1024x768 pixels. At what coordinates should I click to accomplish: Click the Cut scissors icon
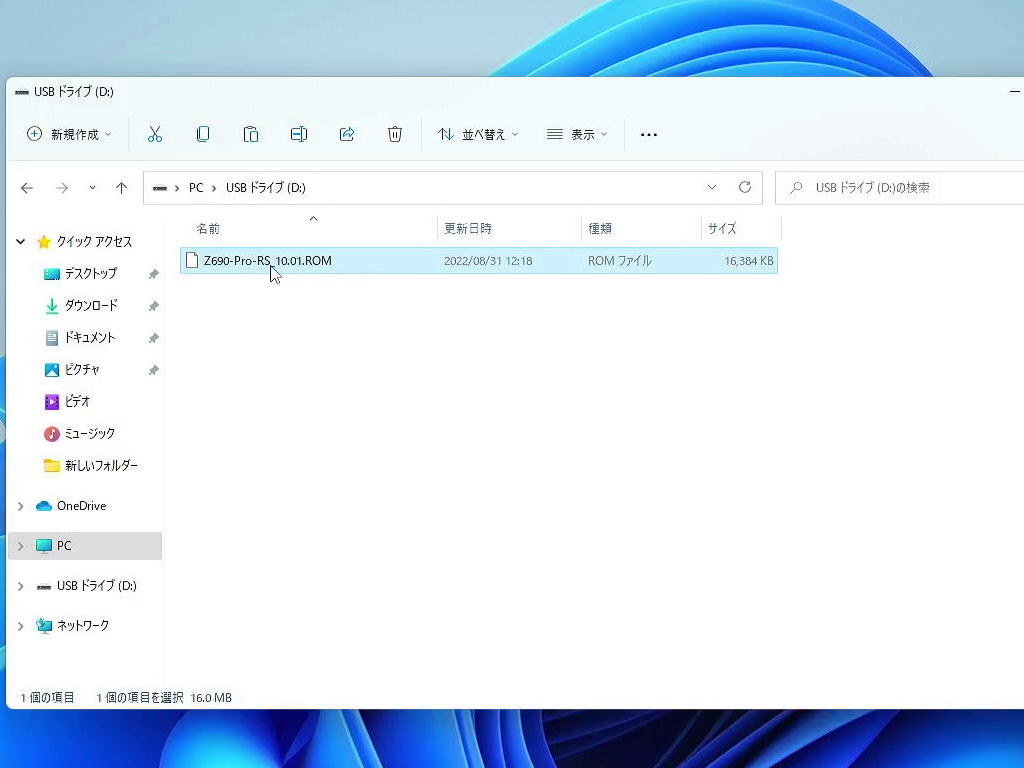tap(155, 135)
